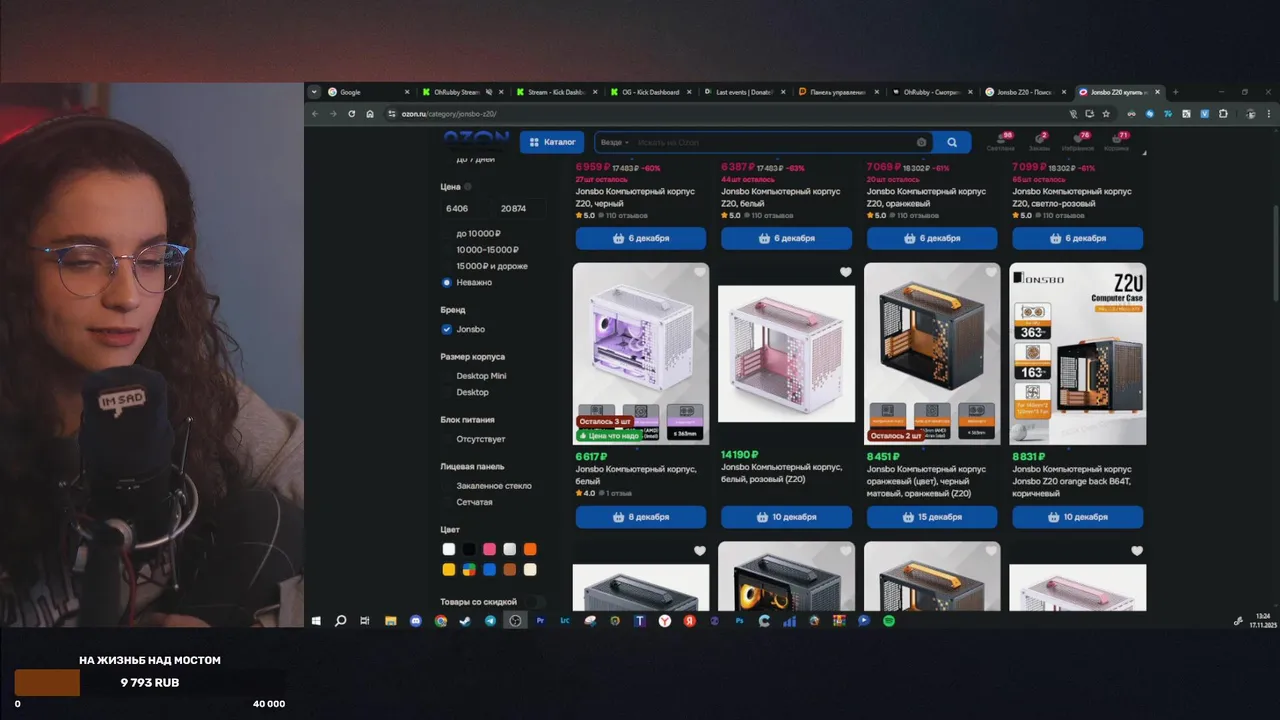Click the Ozon logo
The height and width of the screenshot is (720, 1280).
(476, 141)
